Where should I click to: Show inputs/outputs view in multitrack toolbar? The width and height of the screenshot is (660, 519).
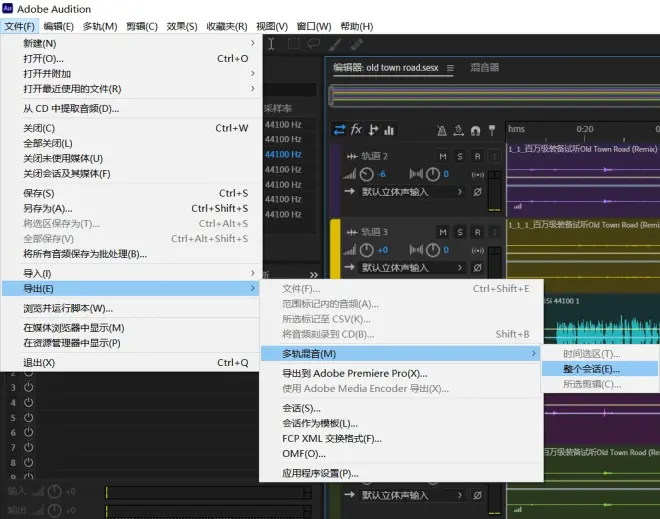(x=339, y=130)
